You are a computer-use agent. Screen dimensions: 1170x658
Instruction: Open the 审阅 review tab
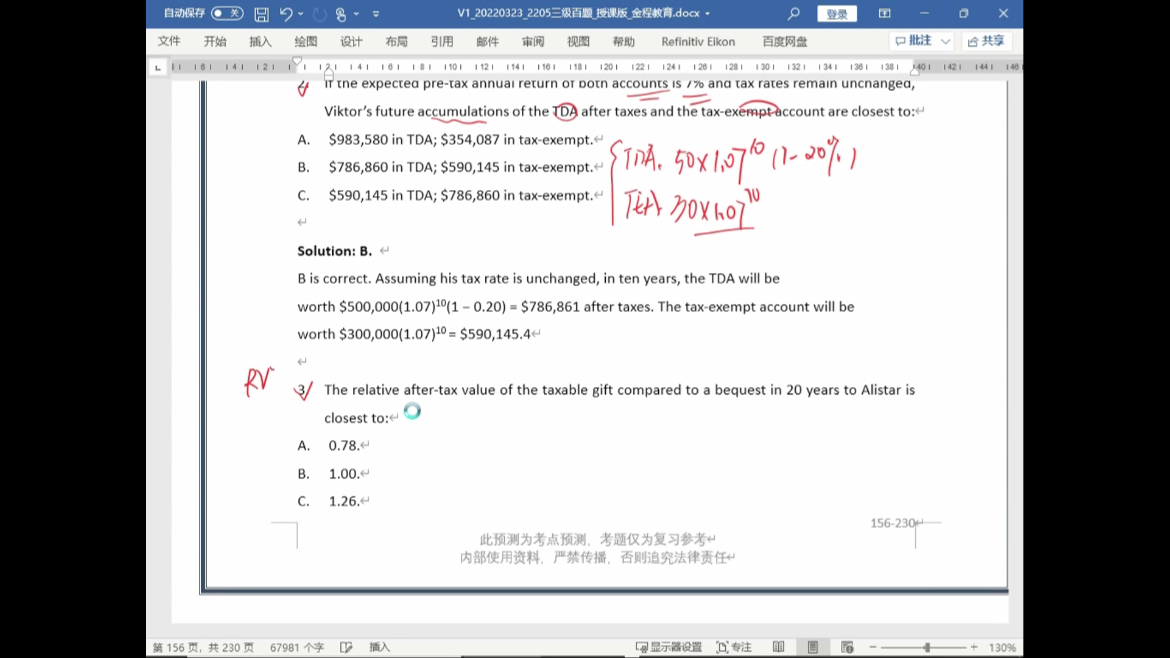click(533, 41)
